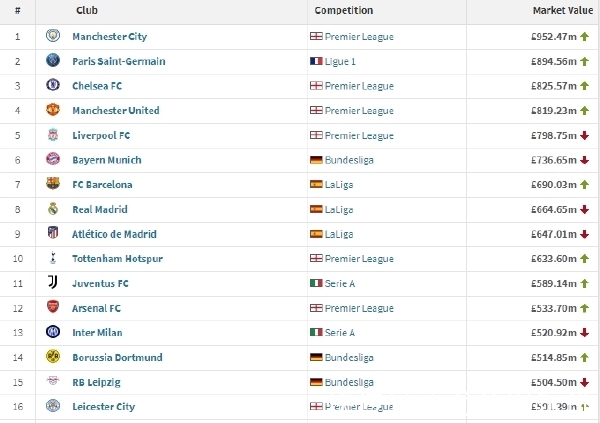This screenshot has height=423, width=600.
Task: Sort by the Market Value column header
Action: (x=562, y=10)
